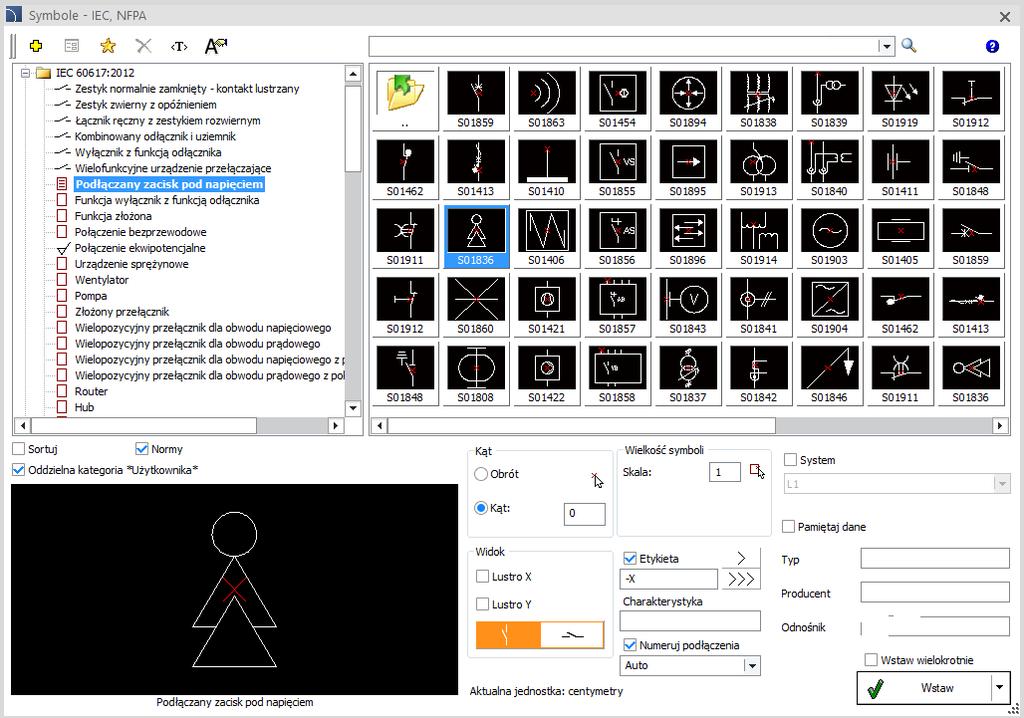Click the Kąt angle input field
This screenshot has height=718, width=1024.
click(584, 514)
